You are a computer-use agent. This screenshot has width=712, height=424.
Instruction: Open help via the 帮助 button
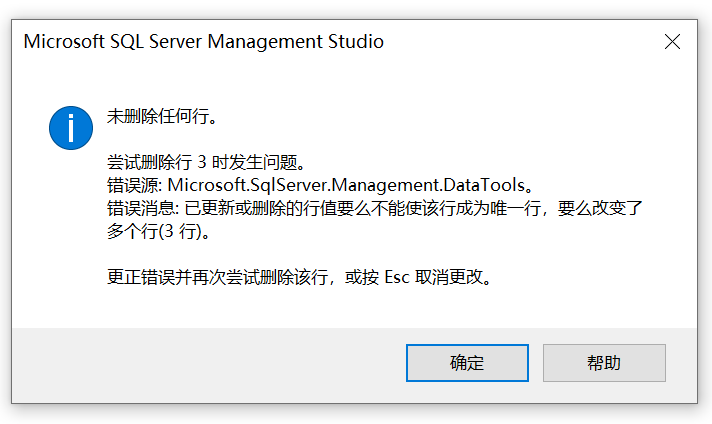(604, 363)
